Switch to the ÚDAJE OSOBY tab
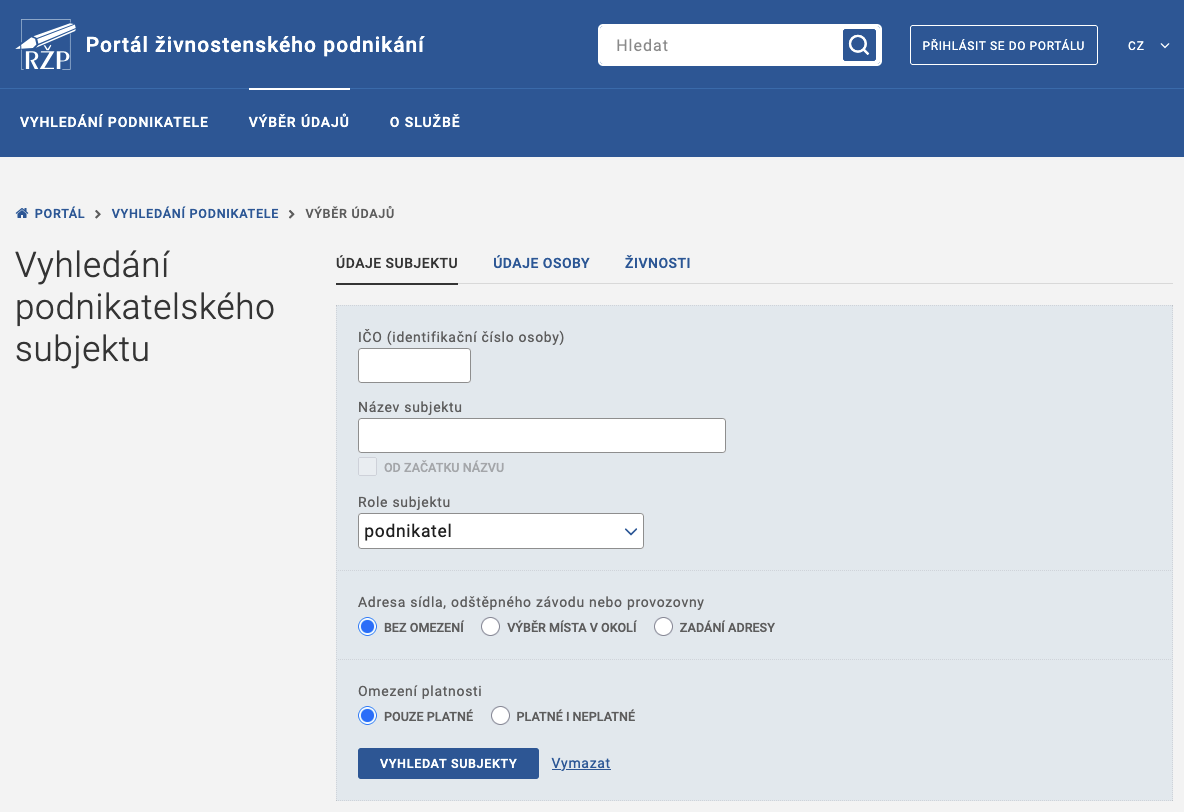1184x812 pixels. (x=541, y=263)
